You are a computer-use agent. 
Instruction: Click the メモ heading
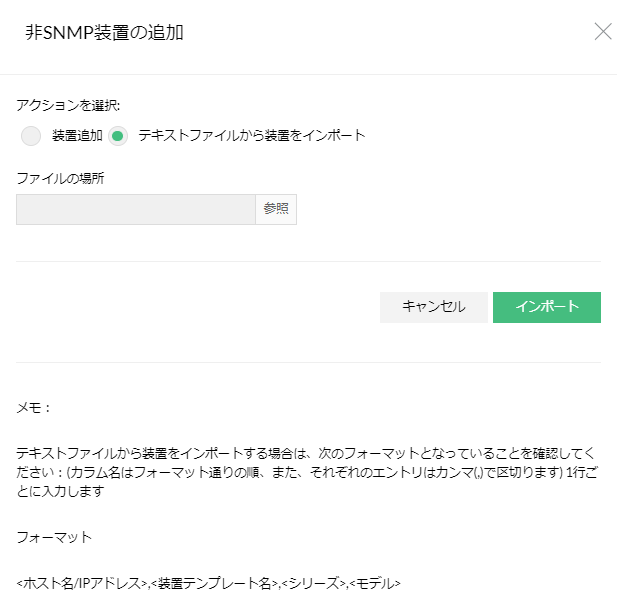point(34,408)
